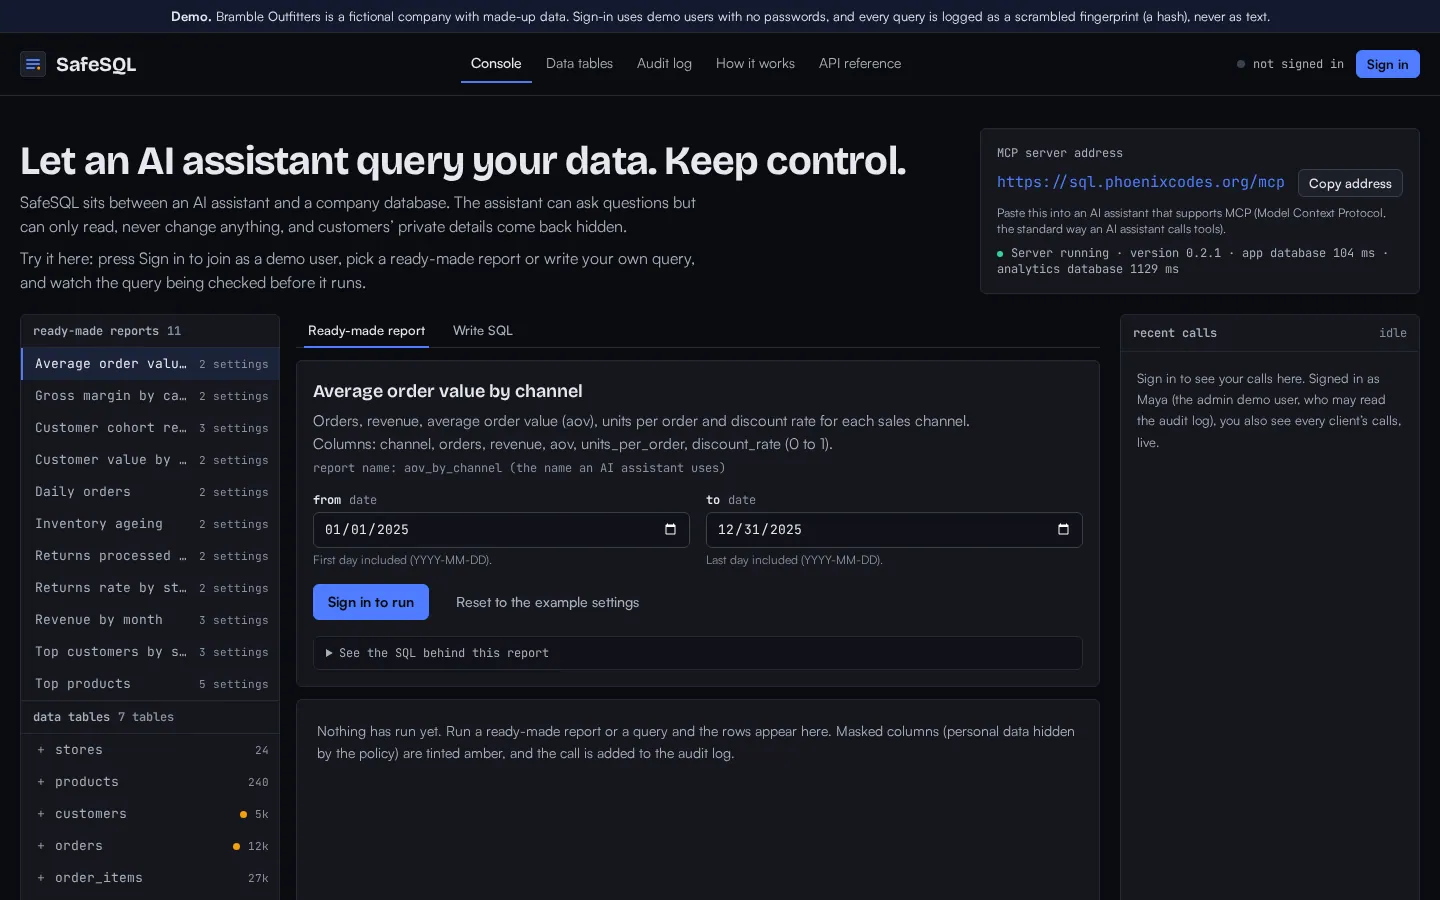The image size is (1440, 900).
Task: Go to Data tables page
Action: (x=579, y=64)
